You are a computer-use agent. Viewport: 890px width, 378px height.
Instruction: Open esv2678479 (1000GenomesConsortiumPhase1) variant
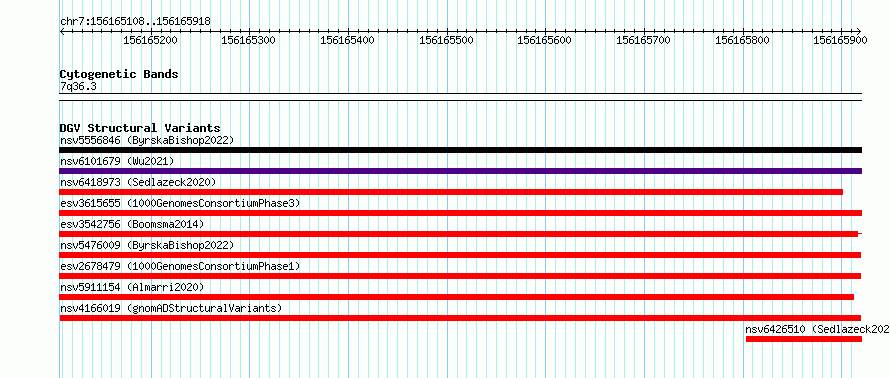tap(180, 266)
